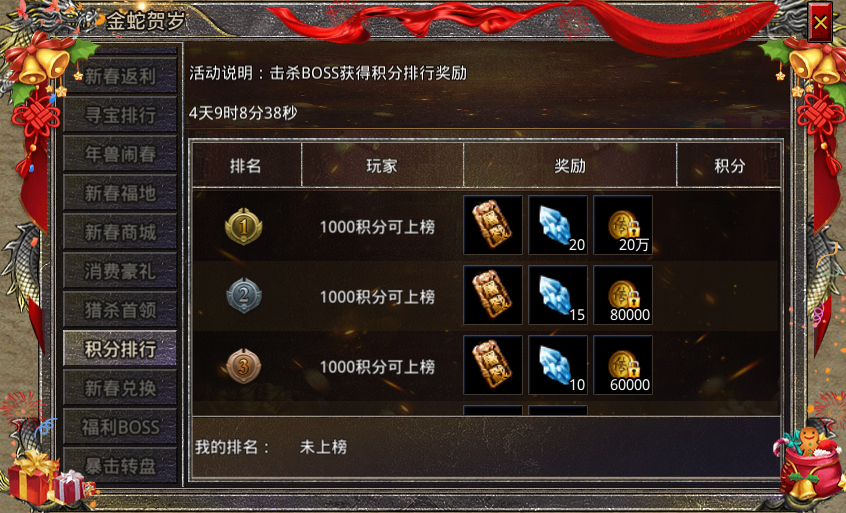Image resolution: width=846 pixels, height=513 pixels.
Task: Click third place crystal reward showing 10
Action: pos(558,365)
